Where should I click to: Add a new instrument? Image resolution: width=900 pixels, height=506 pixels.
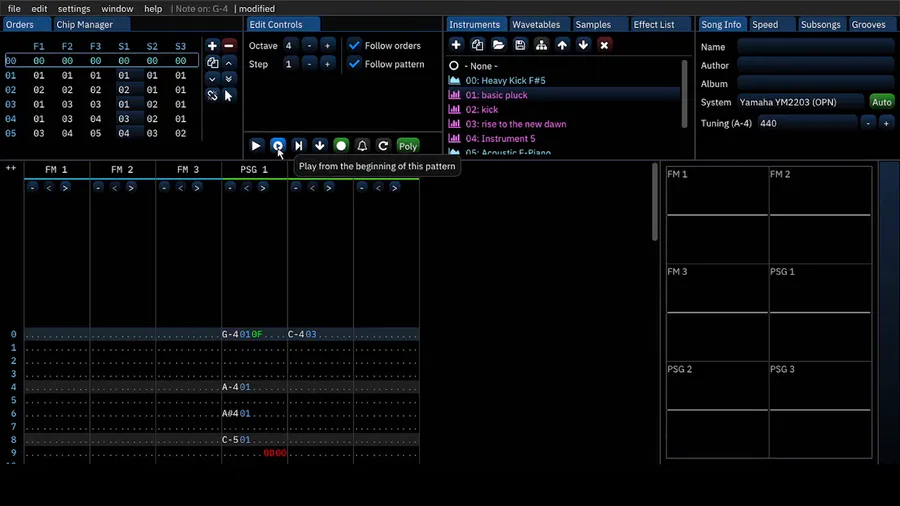pyautogui.click(x=456, y=45)
